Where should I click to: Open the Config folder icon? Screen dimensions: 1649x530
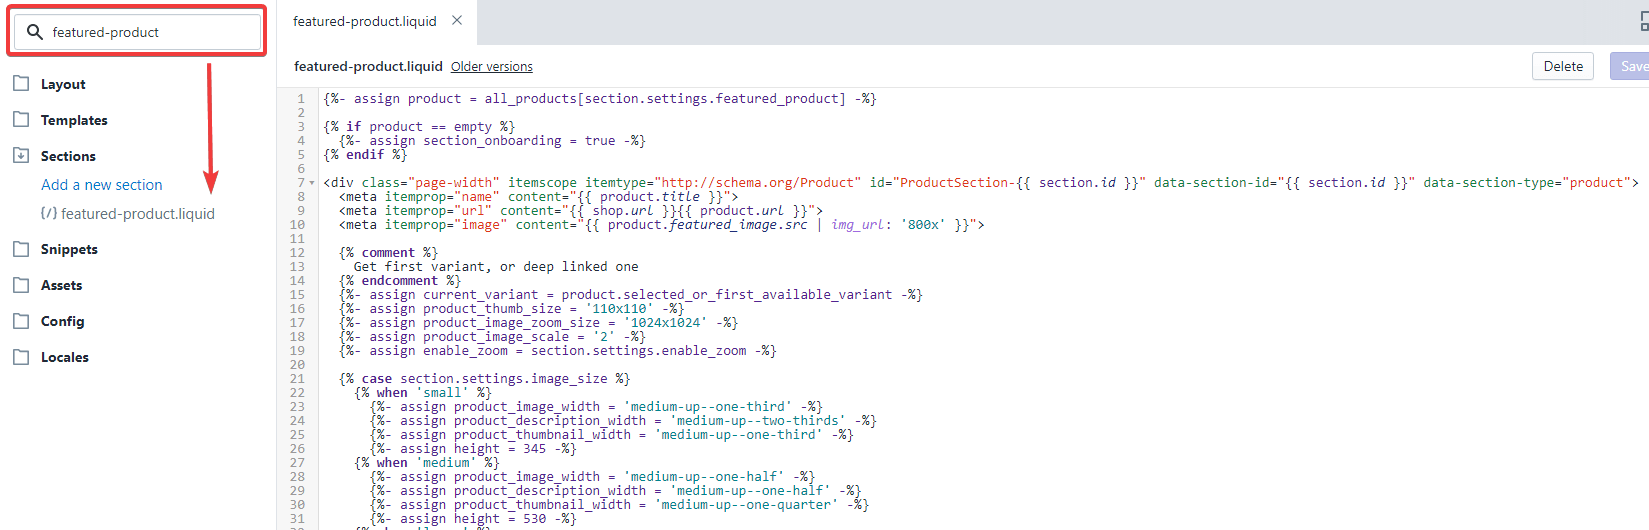[21, 321]
